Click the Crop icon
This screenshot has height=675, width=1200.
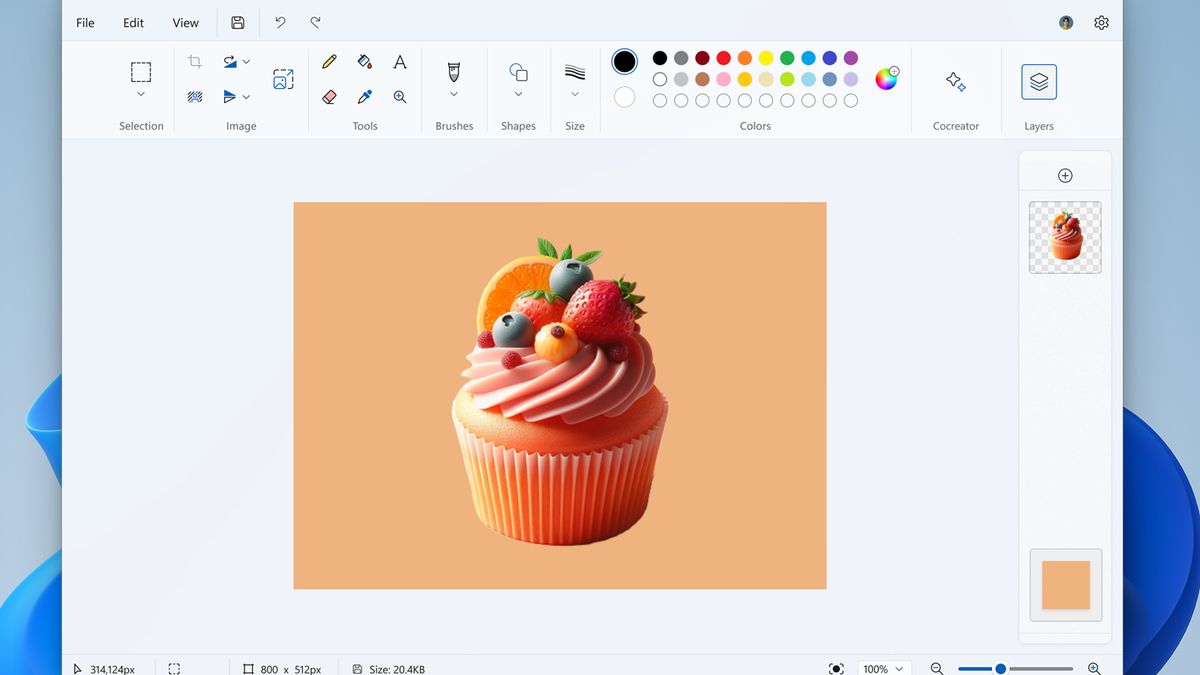tap(195, 62)
